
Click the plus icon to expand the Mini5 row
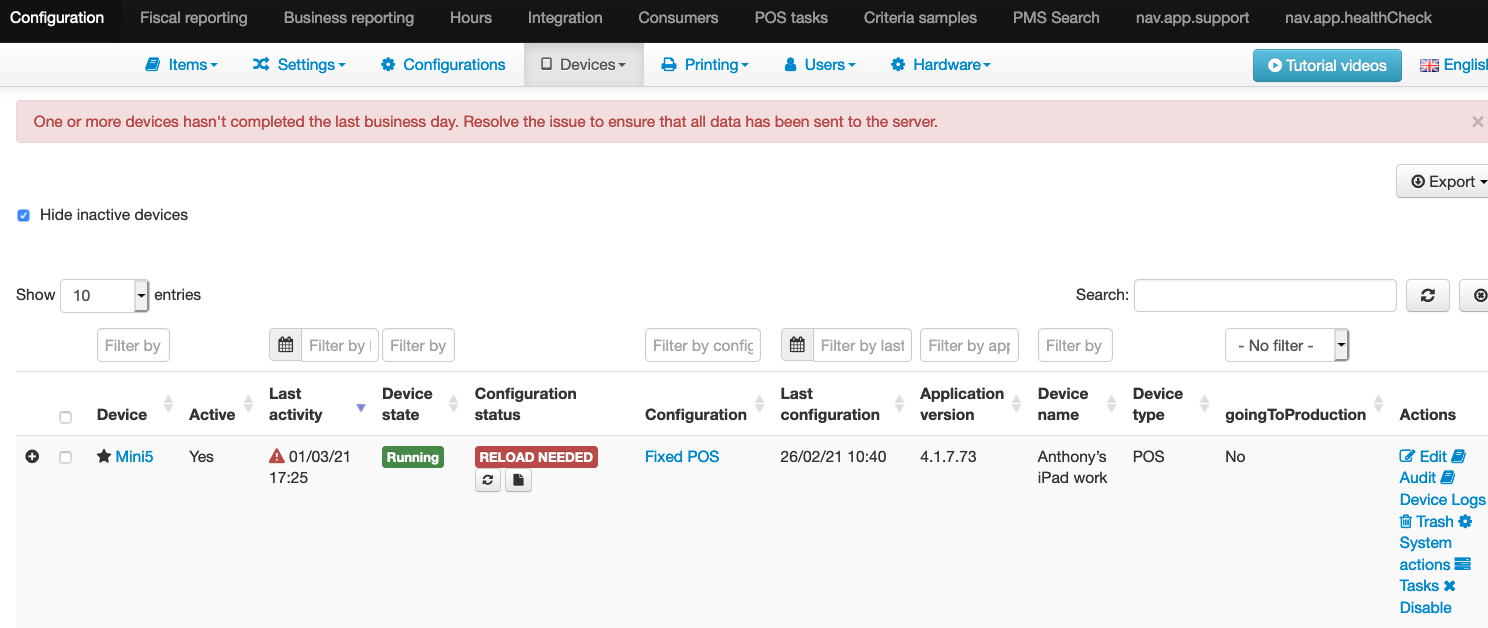tap(31, 456)
